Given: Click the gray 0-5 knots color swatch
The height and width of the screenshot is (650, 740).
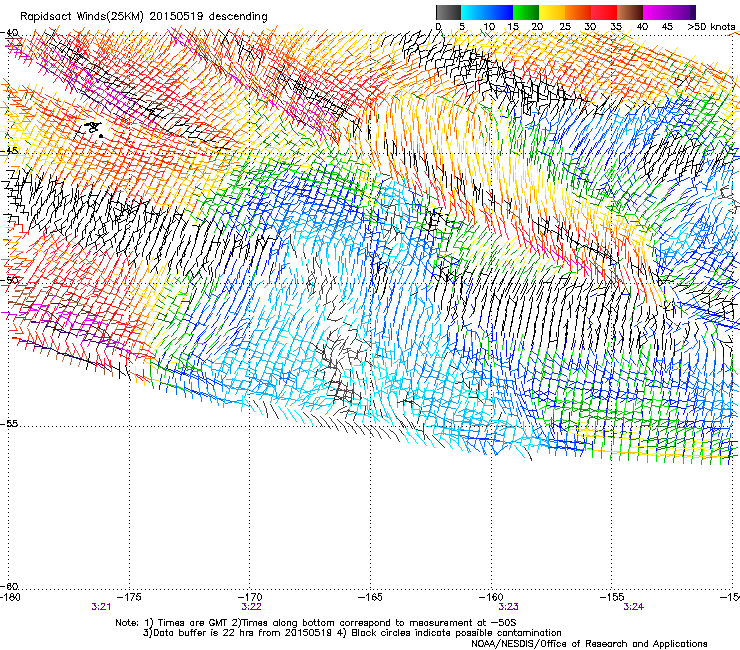Looking at the screenshot, I should 448,12.
